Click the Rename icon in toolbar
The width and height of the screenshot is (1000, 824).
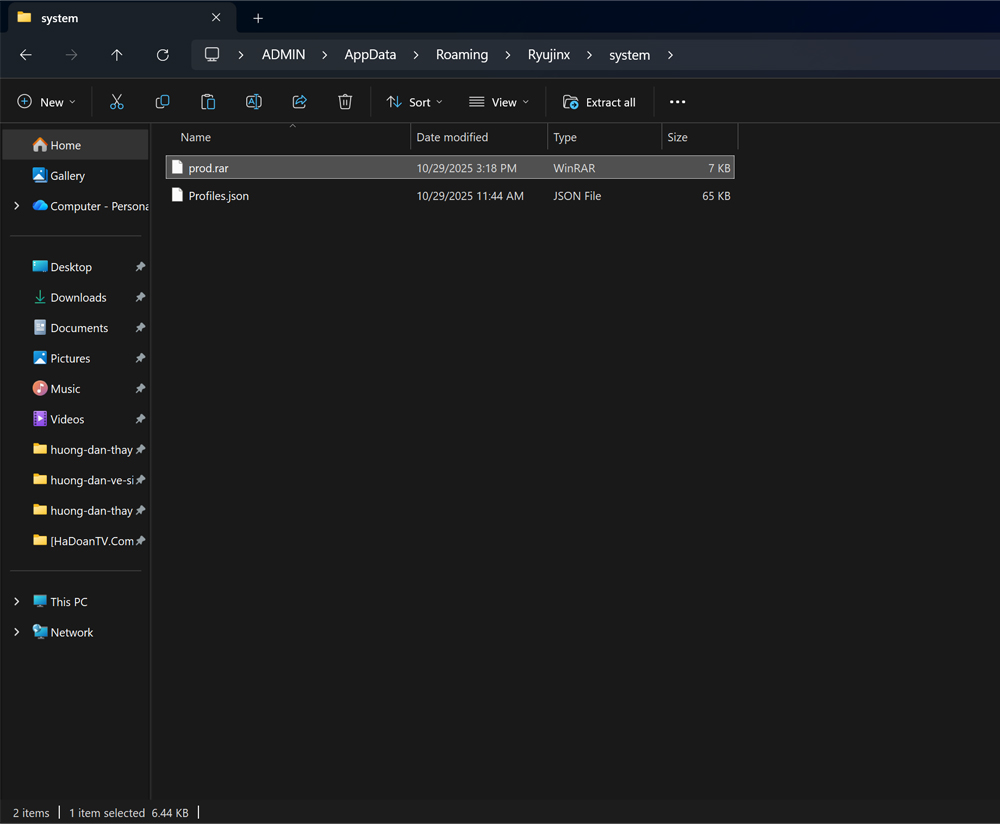coord(254,102)
